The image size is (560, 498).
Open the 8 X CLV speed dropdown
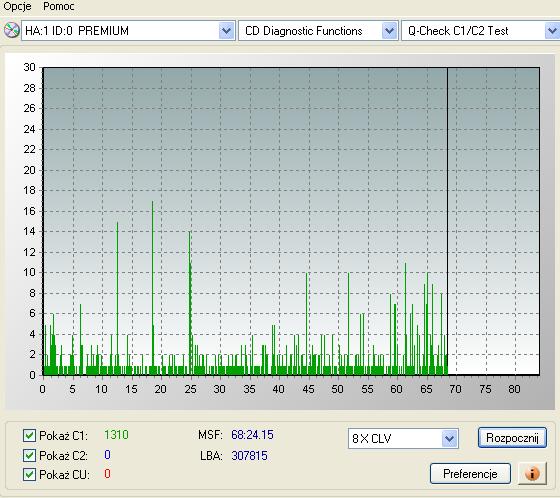pyautogui.click(x=449, y=438)
